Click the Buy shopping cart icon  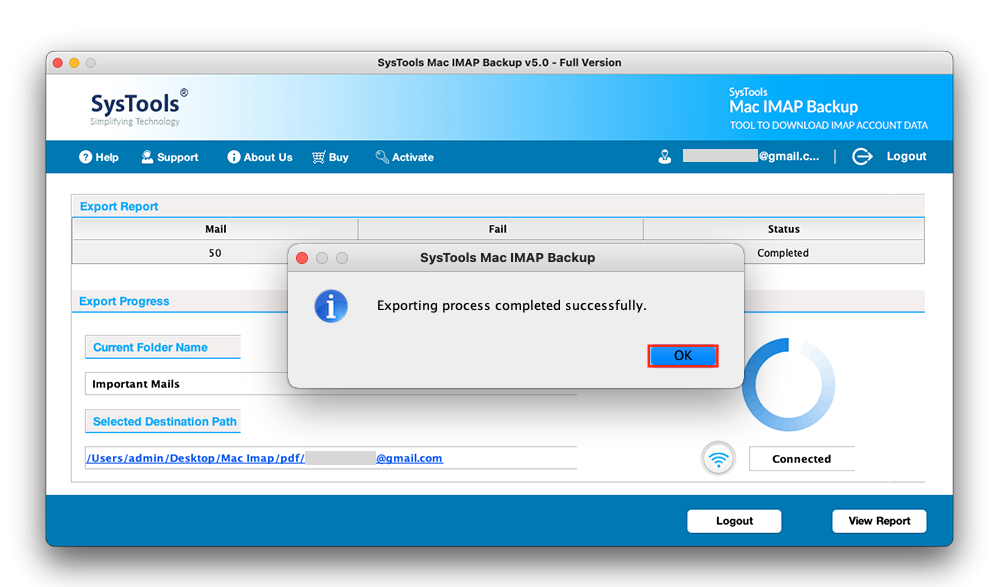(x=319, y=157)
